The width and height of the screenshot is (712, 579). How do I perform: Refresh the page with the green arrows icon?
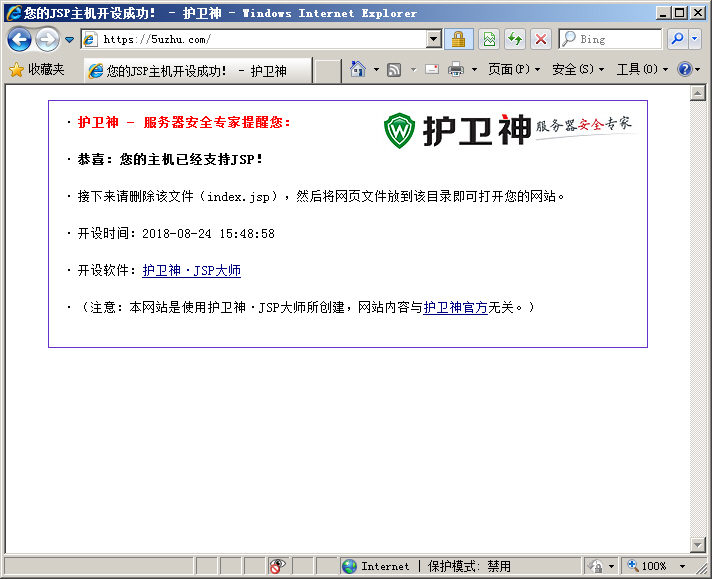[x=514, y=39]
